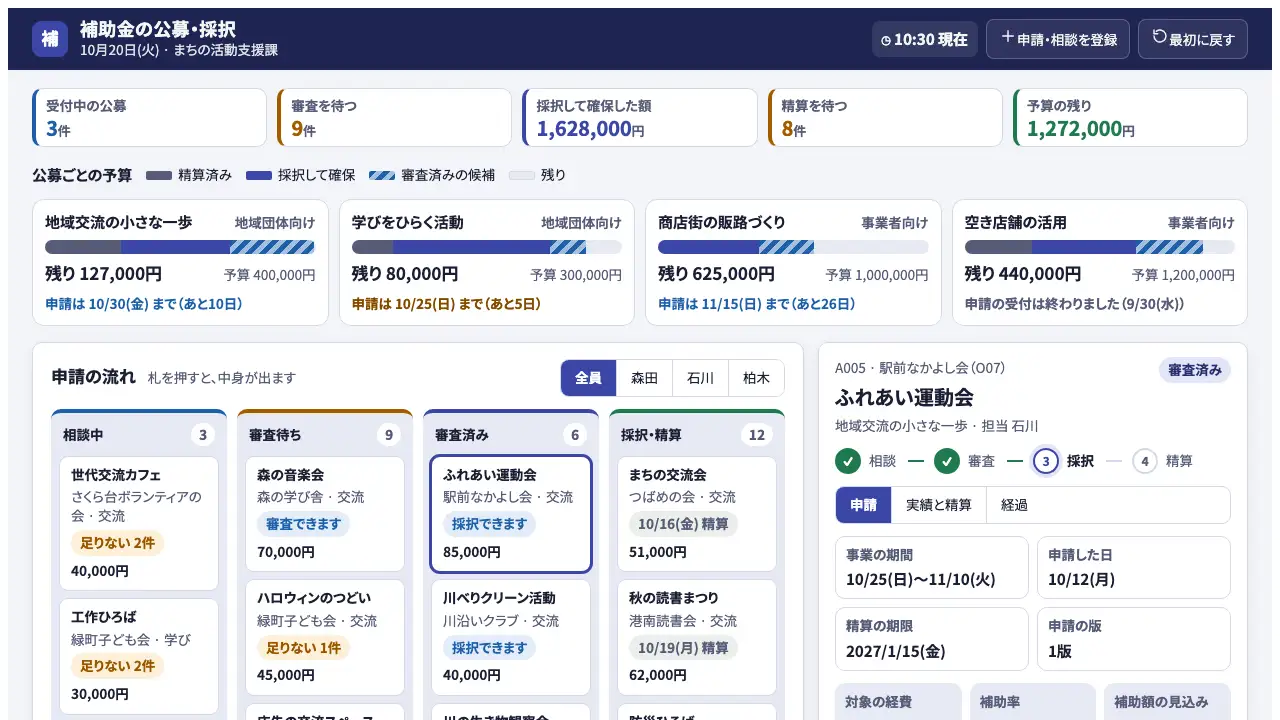
Task: Click the budget bar for 商店街の販路づくり
Action: coord(793,247)
